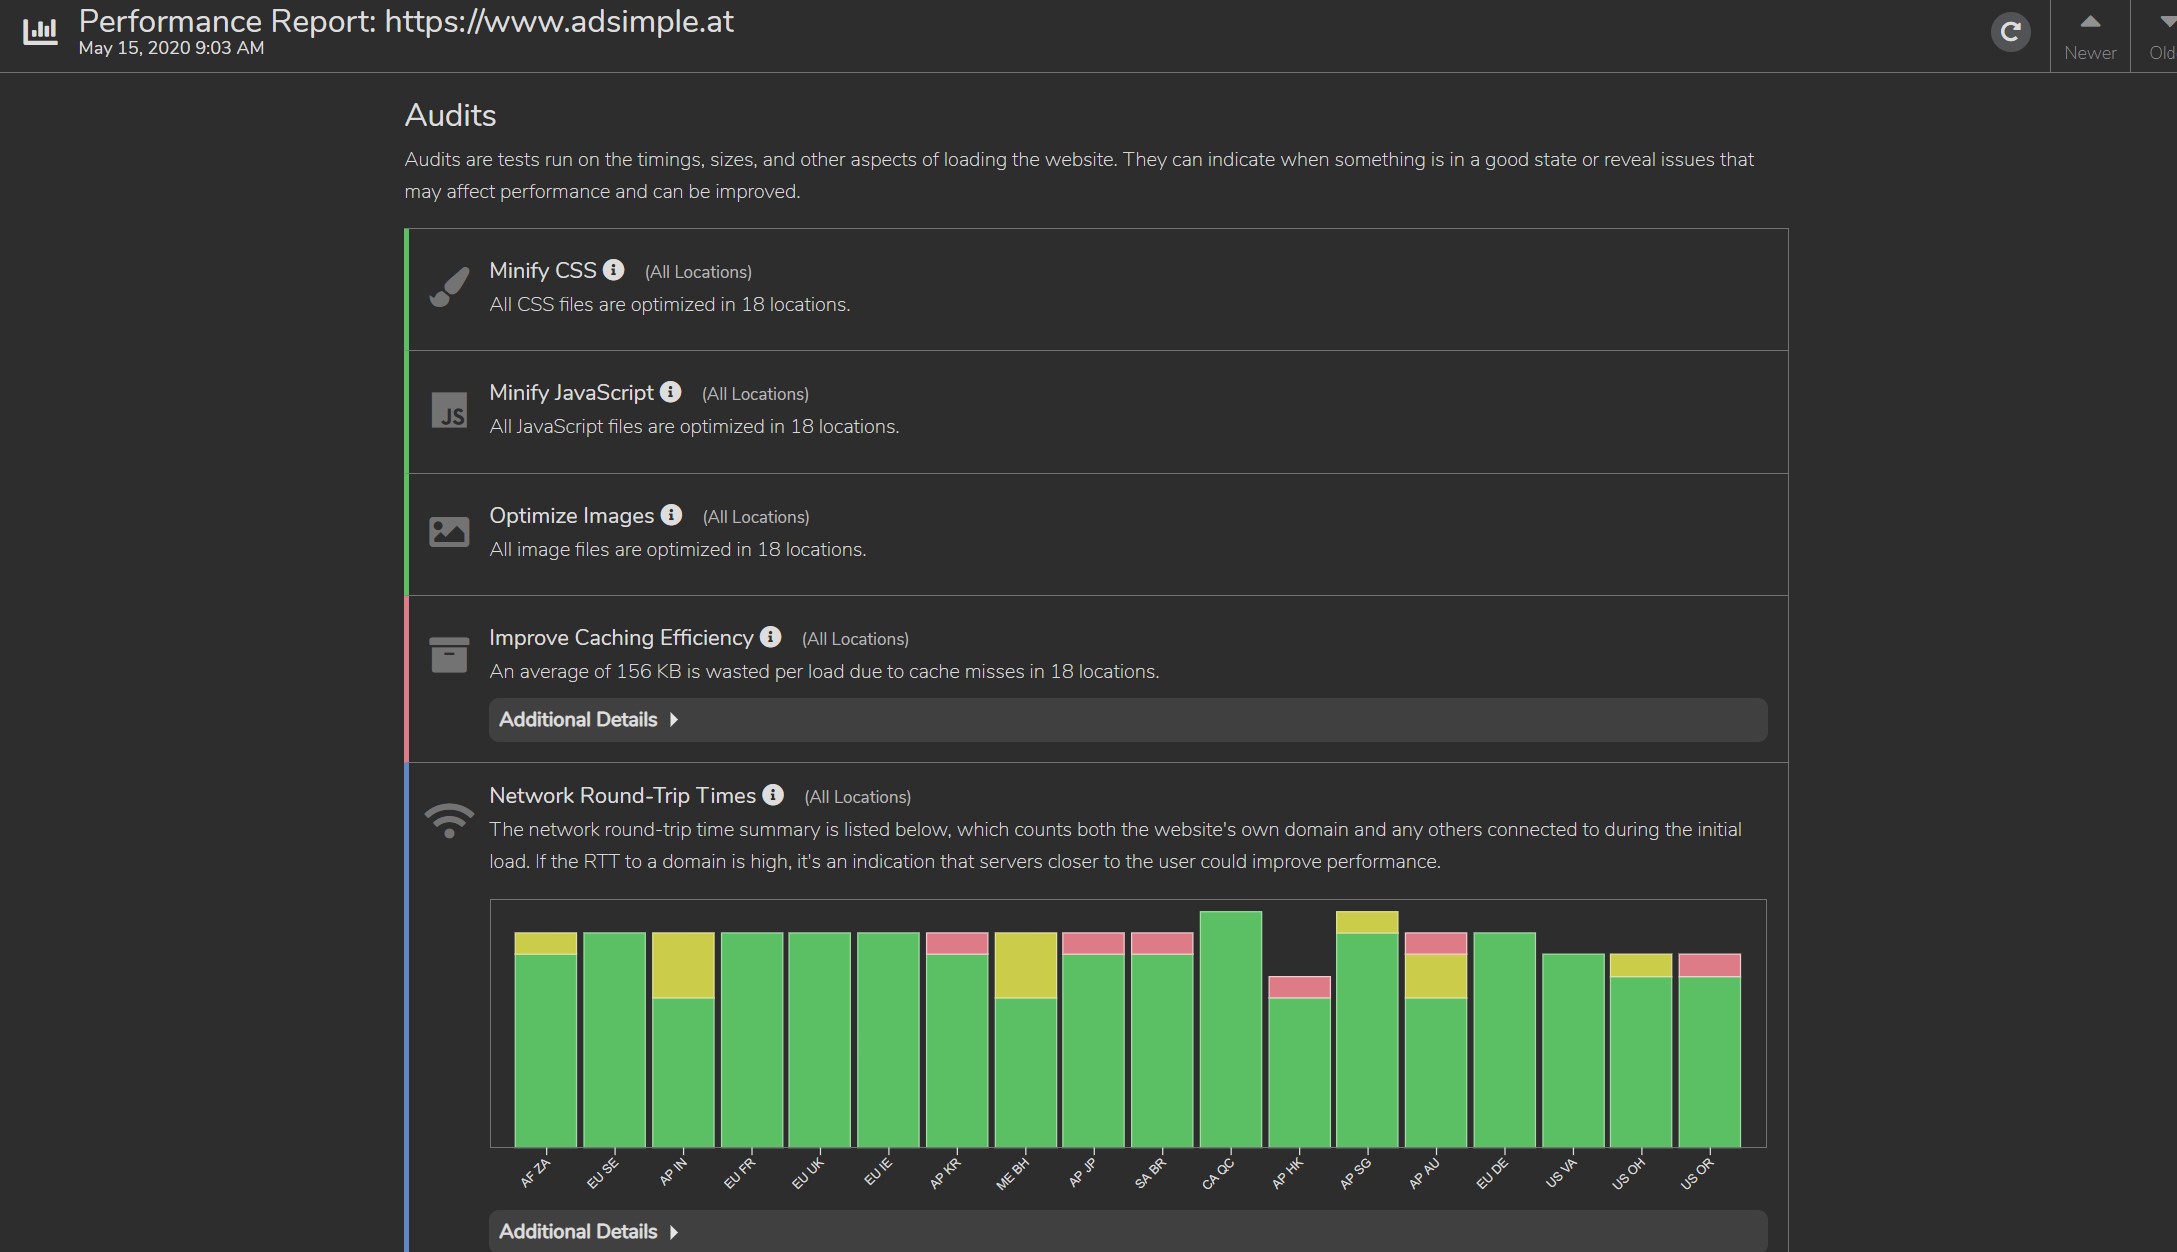The height and width of the screenshot is (1252, 2177).
Task: Open info icon next to Minify JavaScript
Action: click(x=671, y=392)
